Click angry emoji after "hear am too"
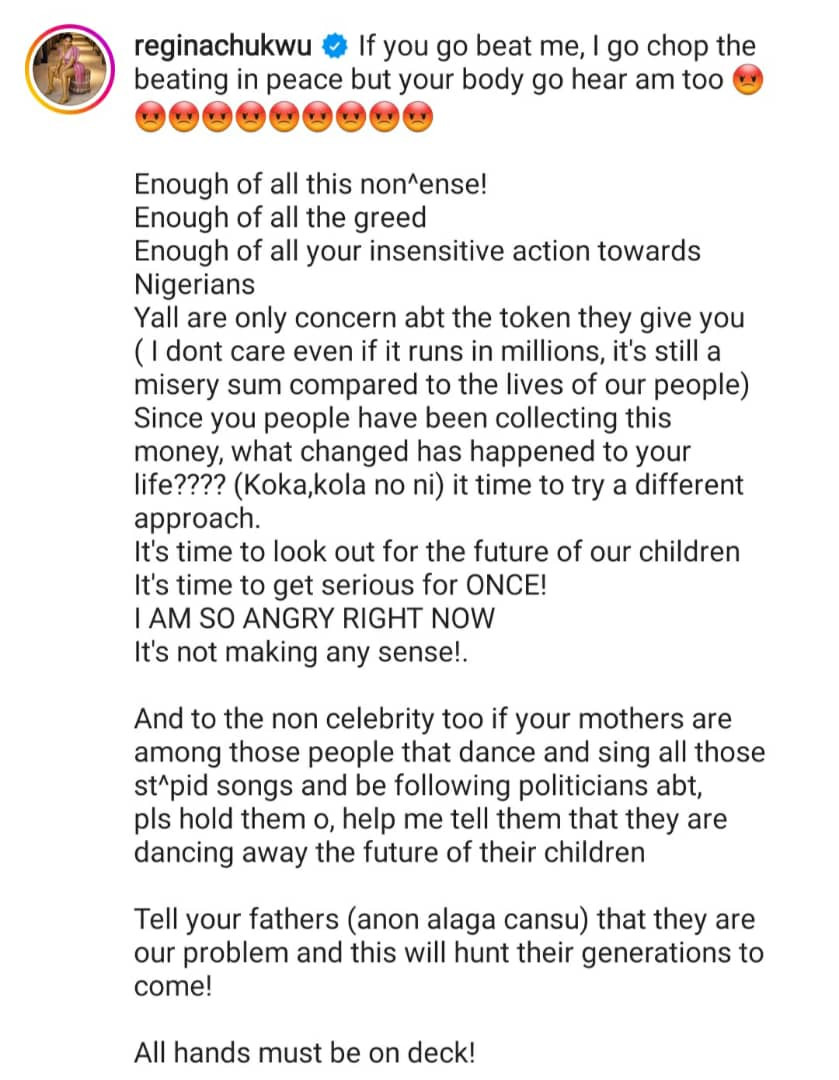 click(x=747, y=81)
